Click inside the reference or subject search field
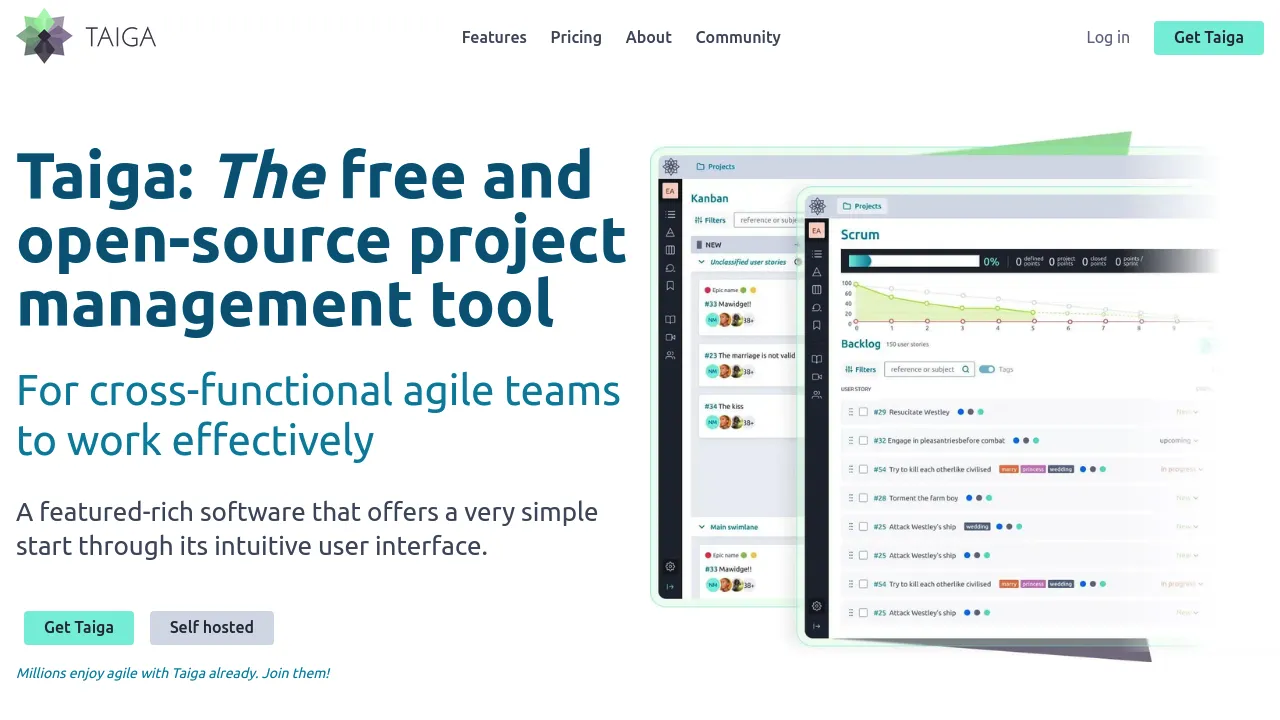 (925, 369)
